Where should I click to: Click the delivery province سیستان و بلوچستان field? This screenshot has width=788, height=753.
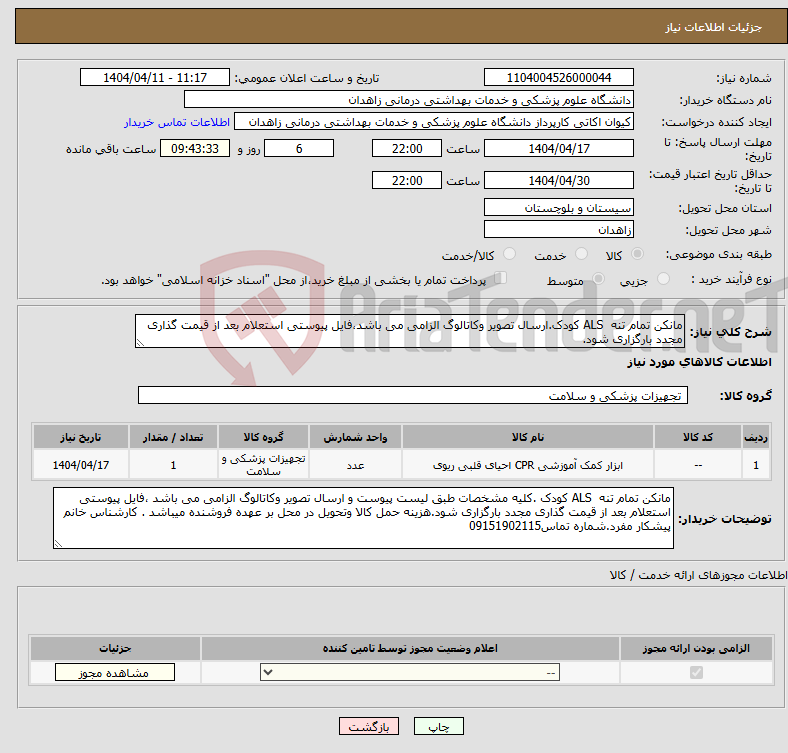click(558, 208)
